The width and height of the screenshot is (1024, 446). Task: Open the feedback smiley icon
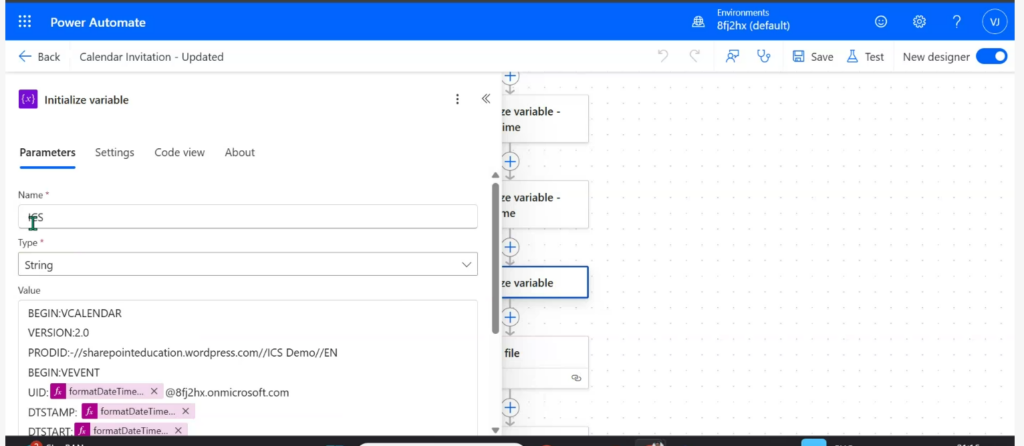tap(881, 22)
